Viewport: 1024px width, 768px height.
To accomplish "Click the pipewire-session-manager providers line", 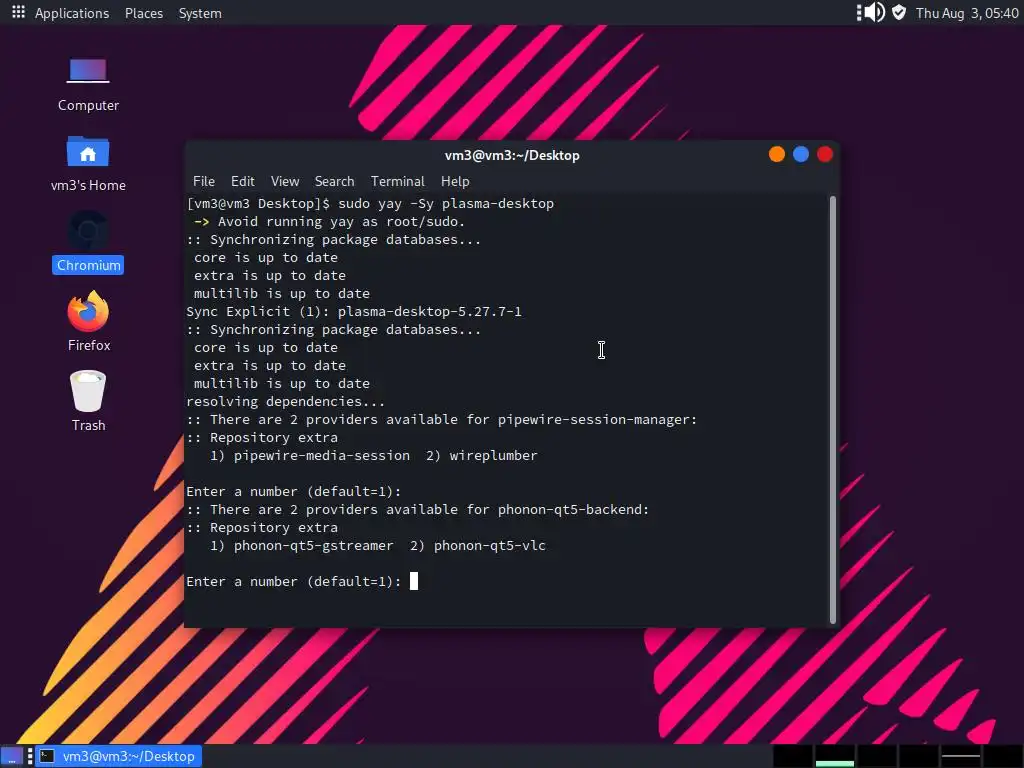I will click(x=441, y=420).
